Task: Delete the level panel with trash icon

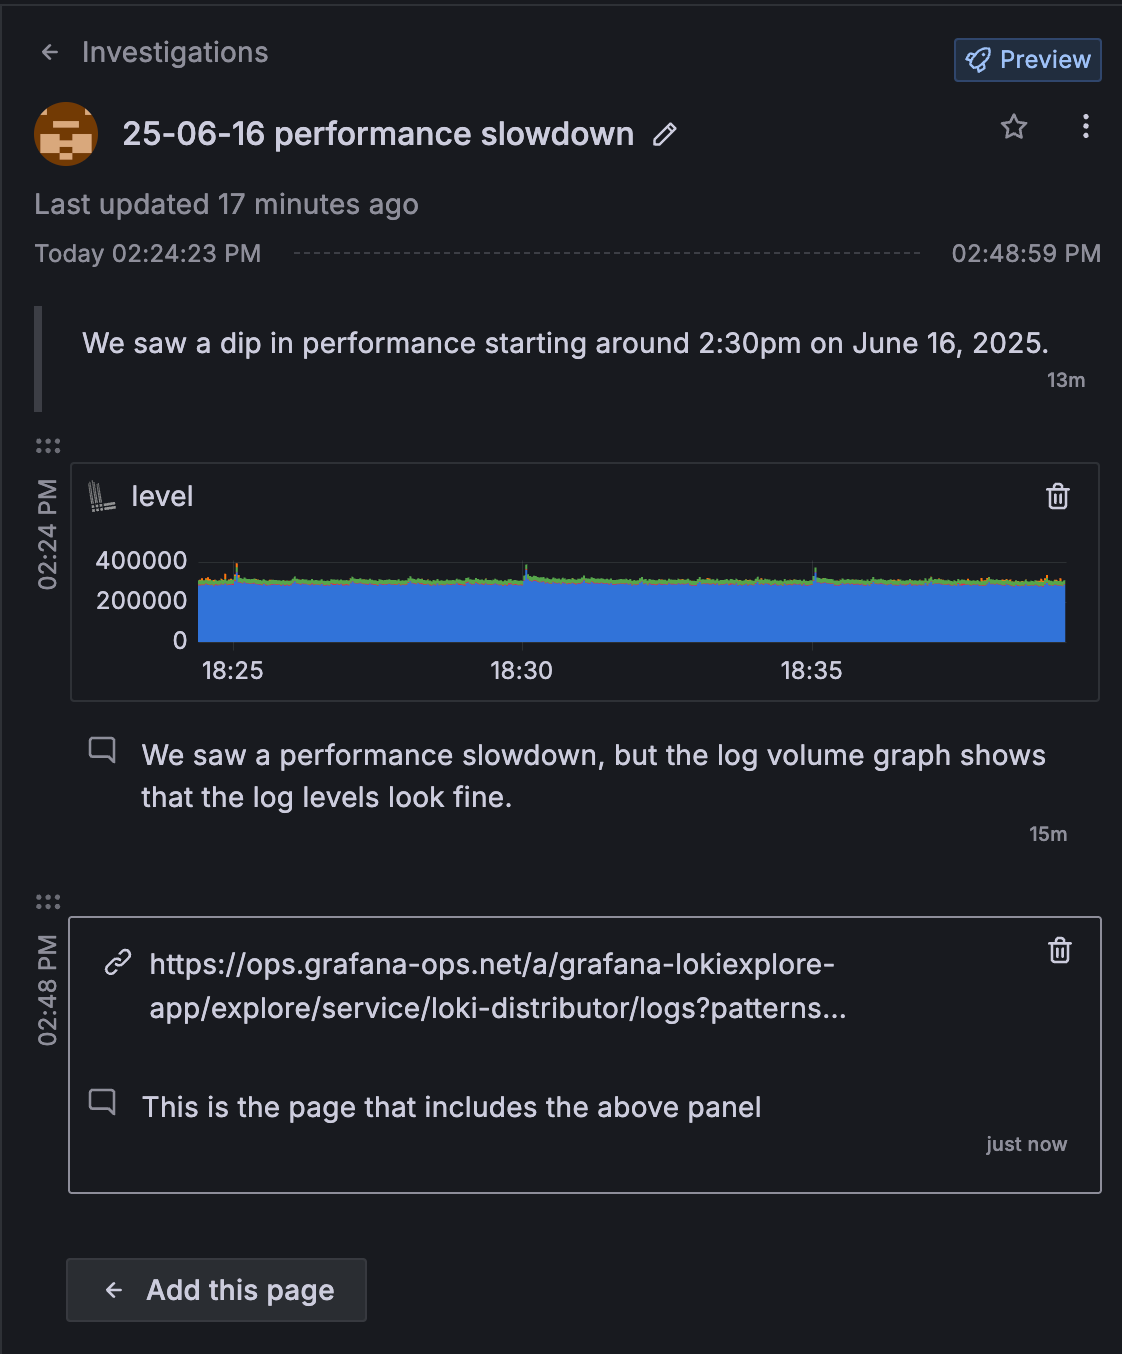Action: coord(1058,497)
